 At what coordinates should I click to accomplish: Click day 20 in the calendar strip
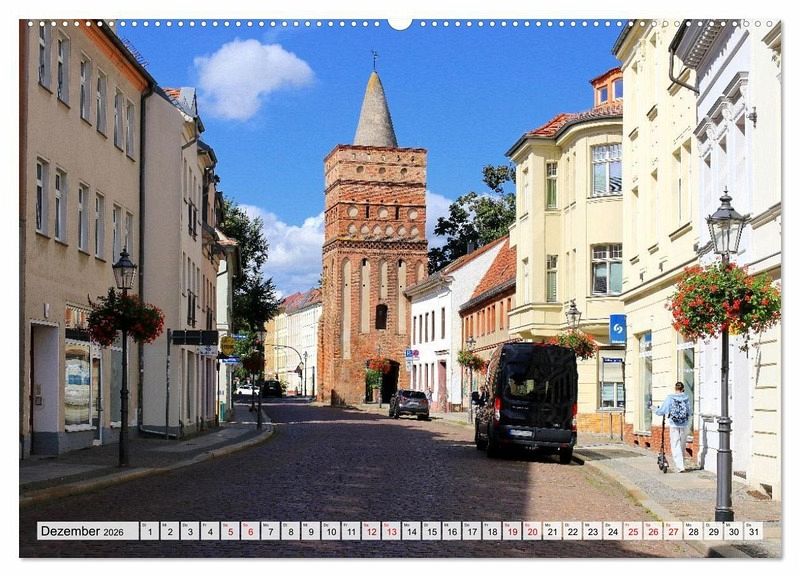click(x=531, y=531)
